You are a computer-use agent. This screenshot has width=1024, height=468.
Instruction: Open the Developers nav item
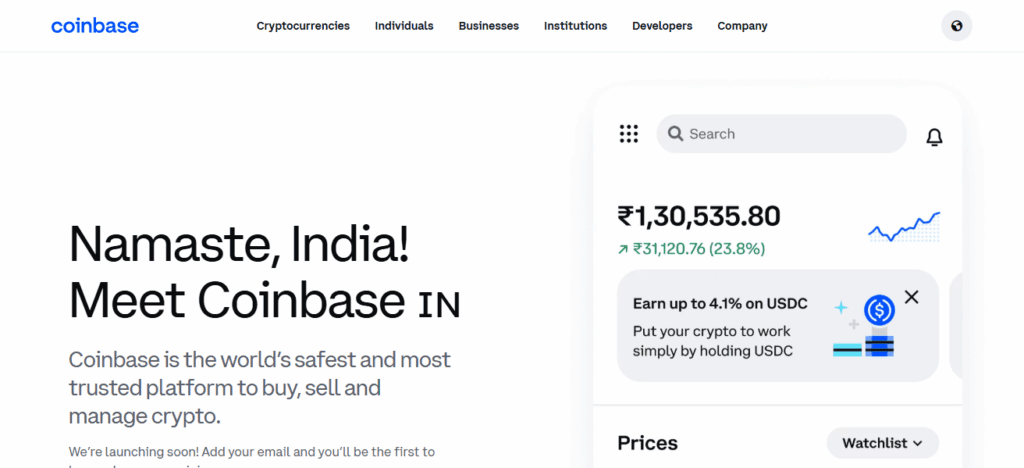click(x=662, y=26)
